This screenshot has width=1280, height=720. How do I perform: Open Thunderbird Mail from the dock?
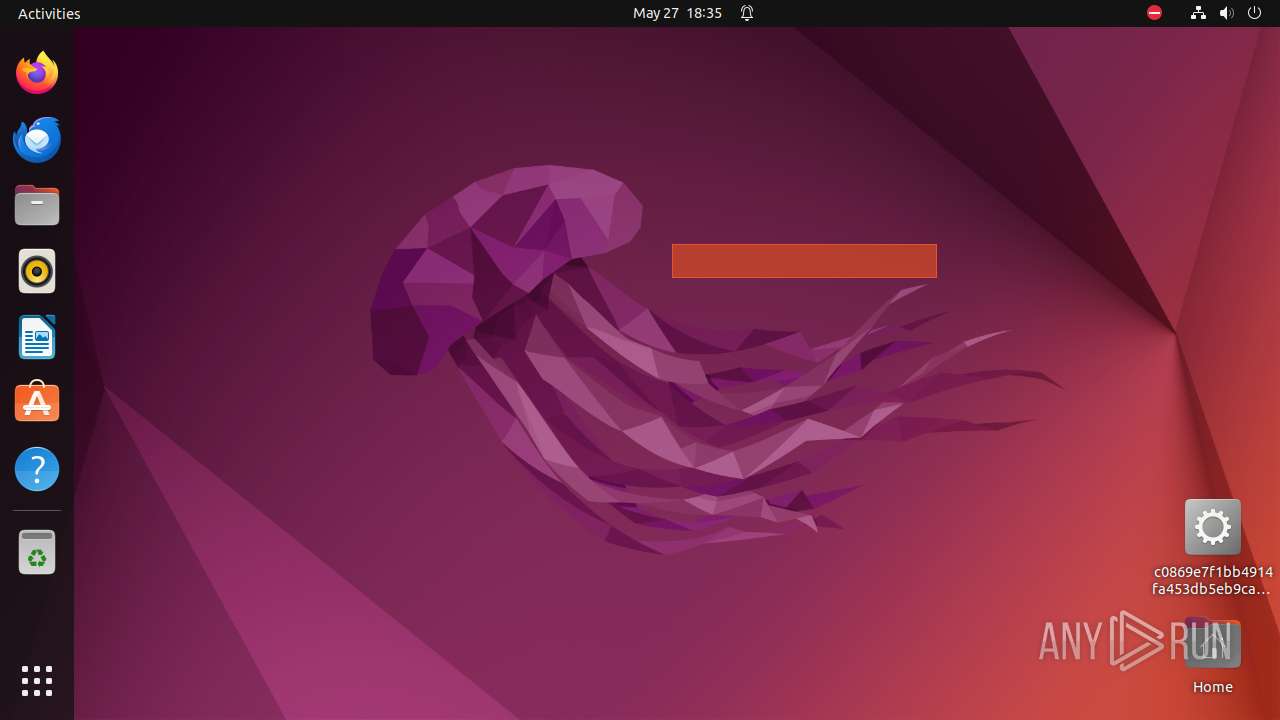pos(37,139)
